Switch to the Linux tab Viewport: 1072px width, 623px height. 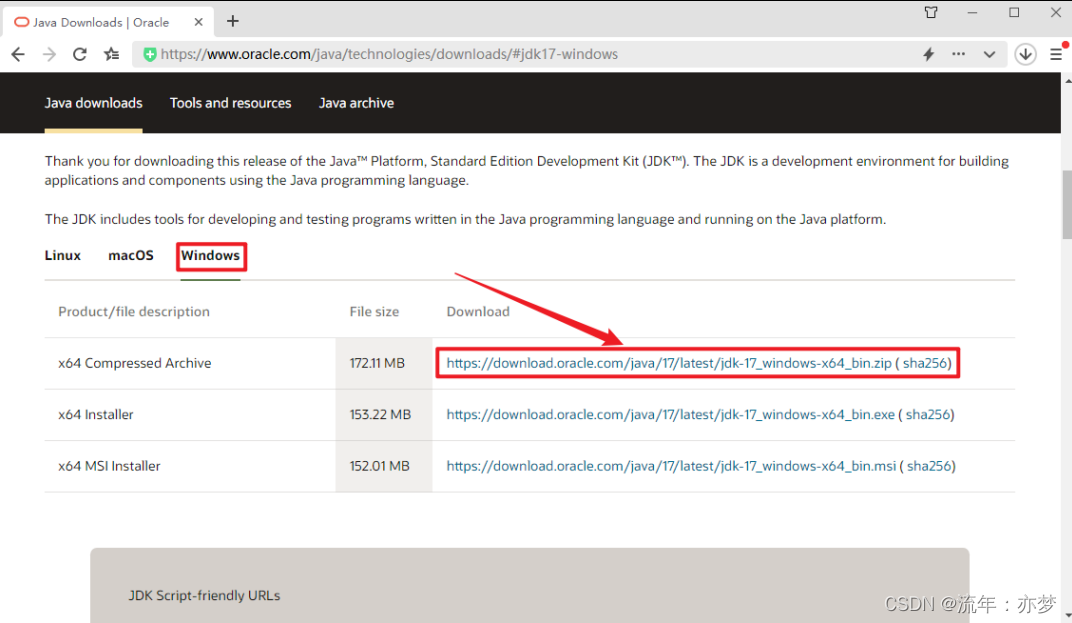pos(63,255)
